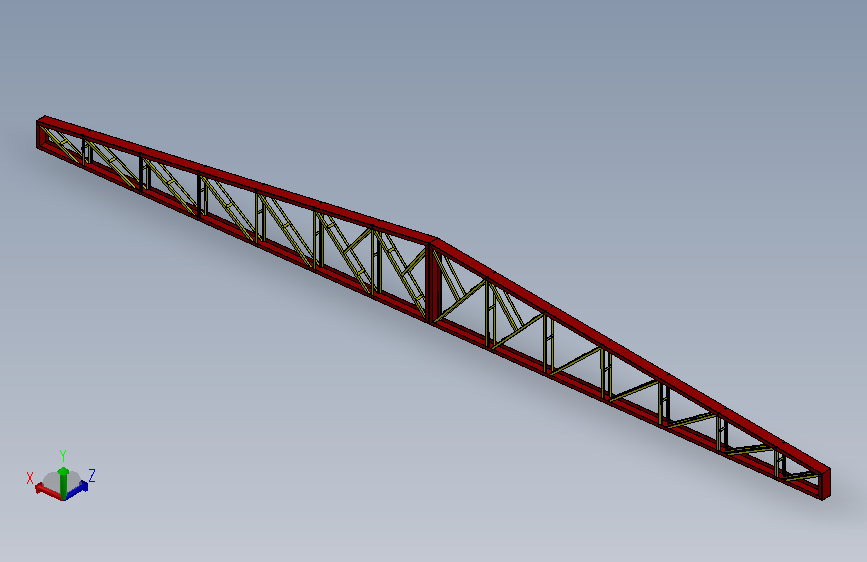Click the "Z" label of the orientation triad
Viewport: 867px width, 562px height.
(x=92, y=476)
